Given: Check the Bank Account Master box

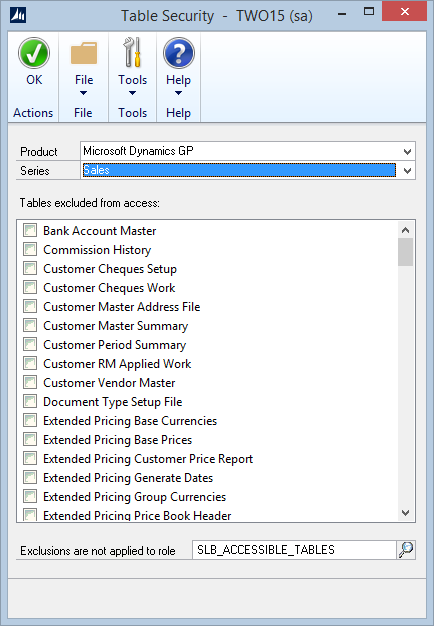Looking at the screenshot, I should [x=30, y=230].
